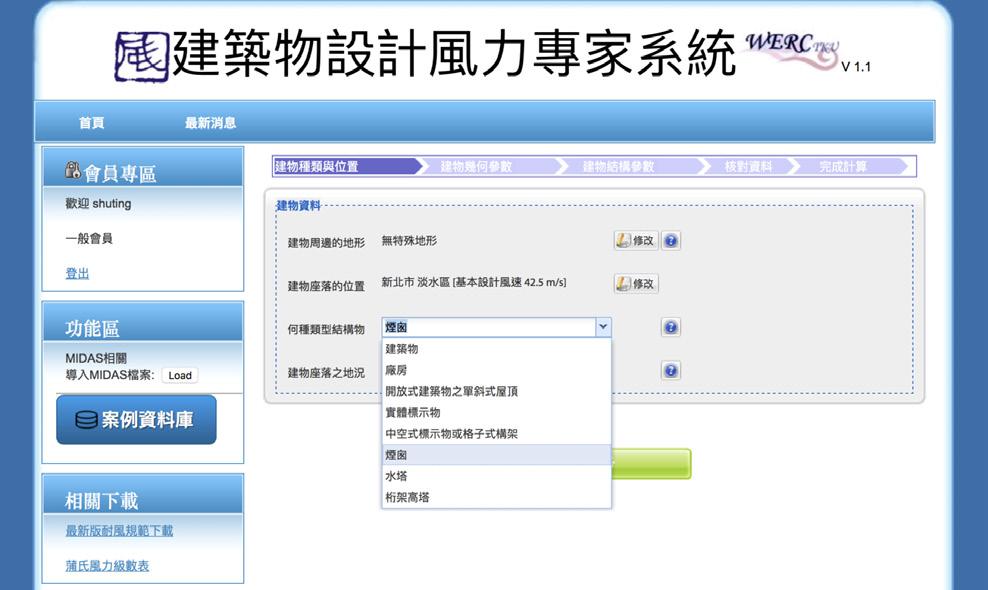988x590 pixels.
Task: Select 廠房 from the dropdown list
Action: tap(497, 370)
